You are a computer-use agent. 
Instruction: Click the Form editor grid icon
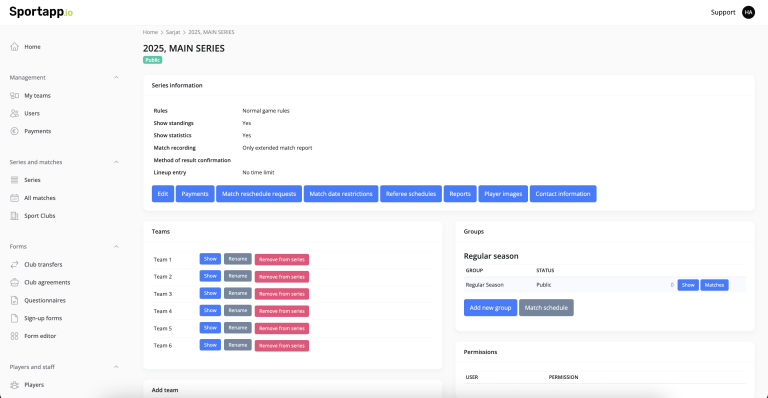coord(14,336)
